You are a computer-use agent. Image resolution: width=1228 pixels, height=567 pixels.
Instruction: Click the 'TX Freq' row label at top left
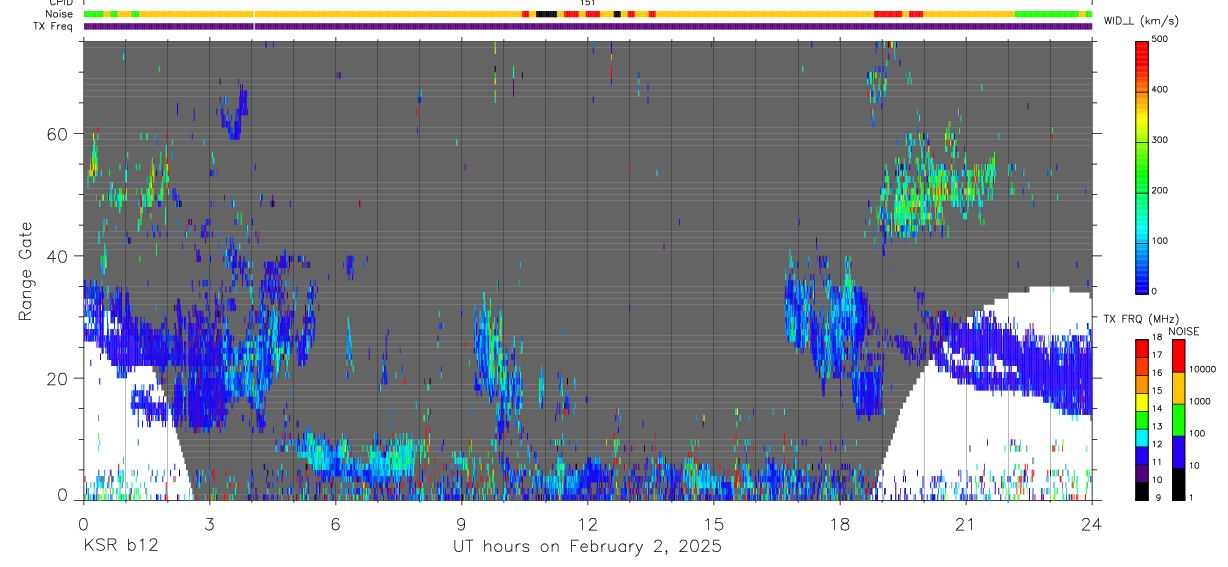(x=53, y=27)
